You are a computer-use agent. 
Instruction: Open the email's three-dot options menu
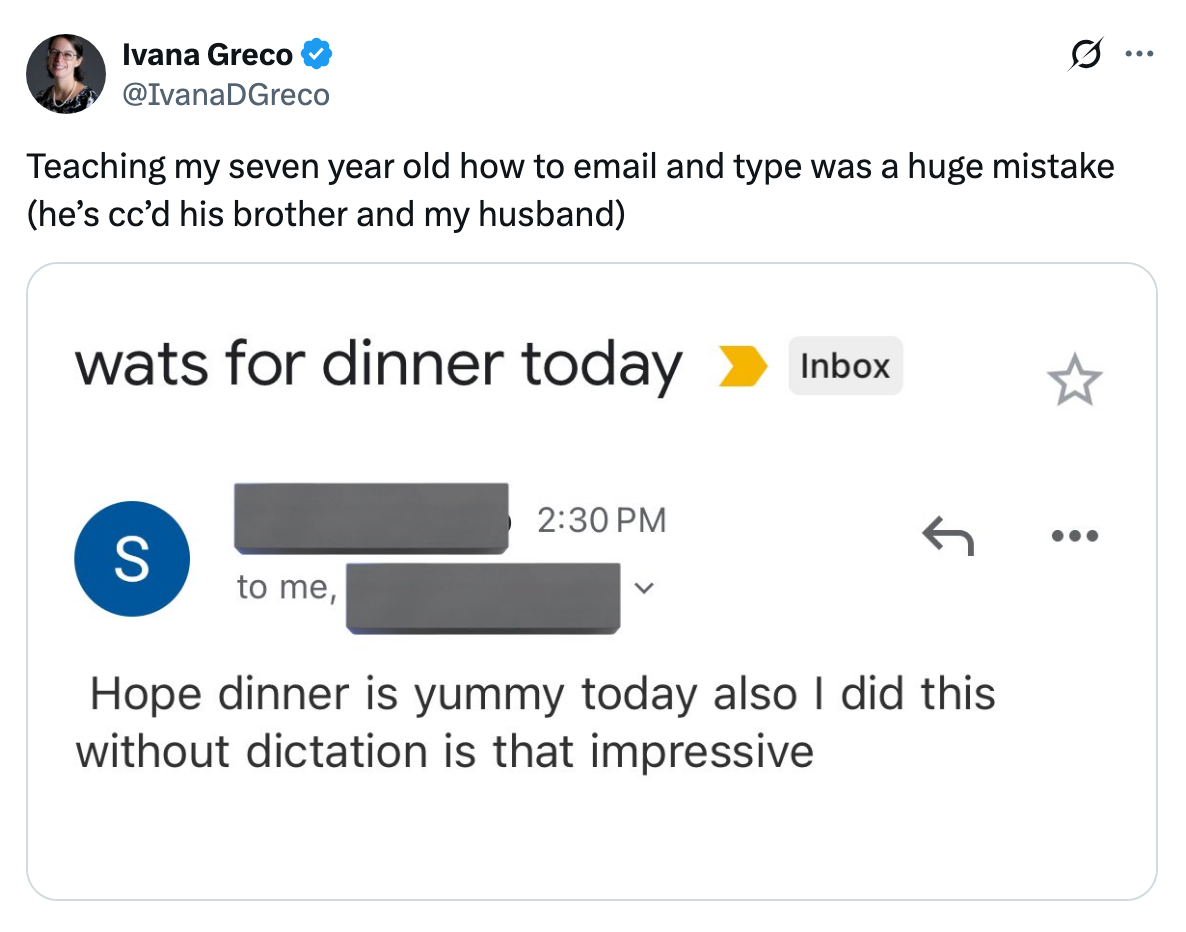click(x=1074, y=535)
